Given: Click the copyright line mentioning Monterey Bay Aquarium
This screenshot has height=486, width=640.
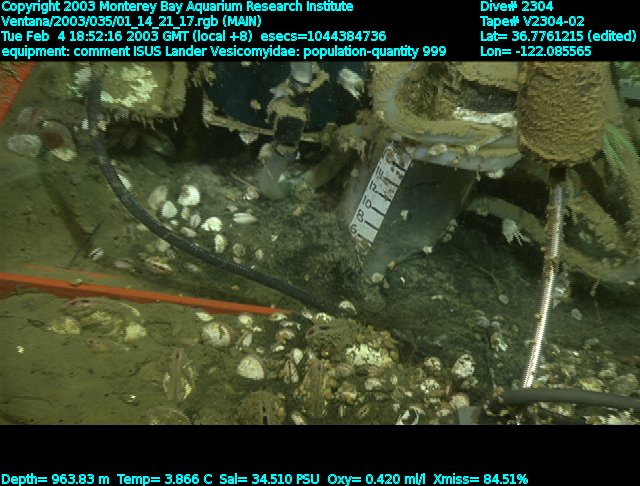Looking at the screenshot, I should (x=177, y=7).
